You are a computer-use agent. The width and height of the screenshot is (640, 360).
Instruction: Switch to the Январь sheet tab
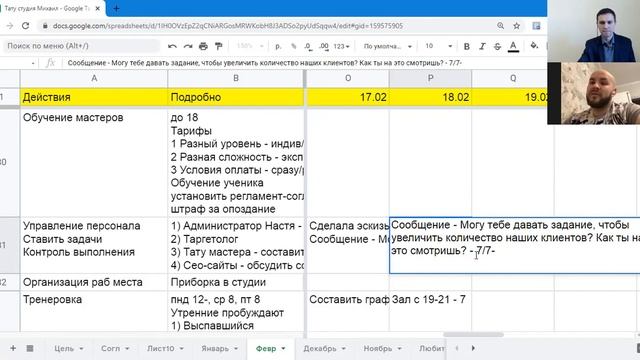tap(215, 349)
